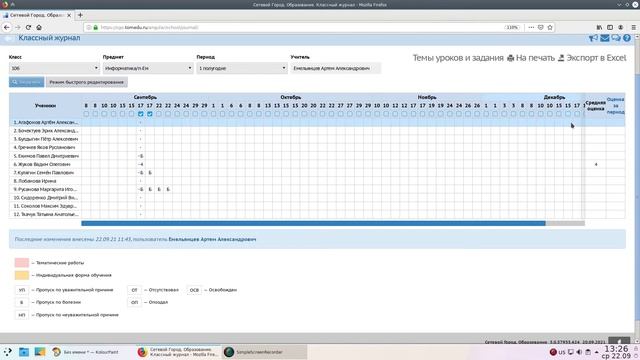Click the pink Тематические работы swatch
The image size is (640, 360).
22,262
